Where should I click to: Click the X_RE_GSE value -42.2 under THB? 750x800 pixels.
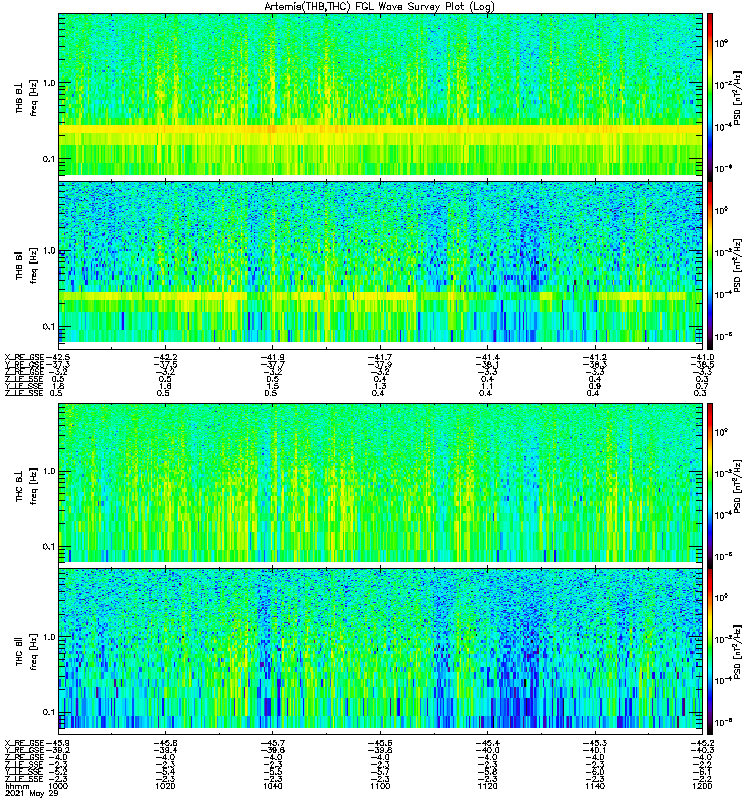[x=165, y=357]
